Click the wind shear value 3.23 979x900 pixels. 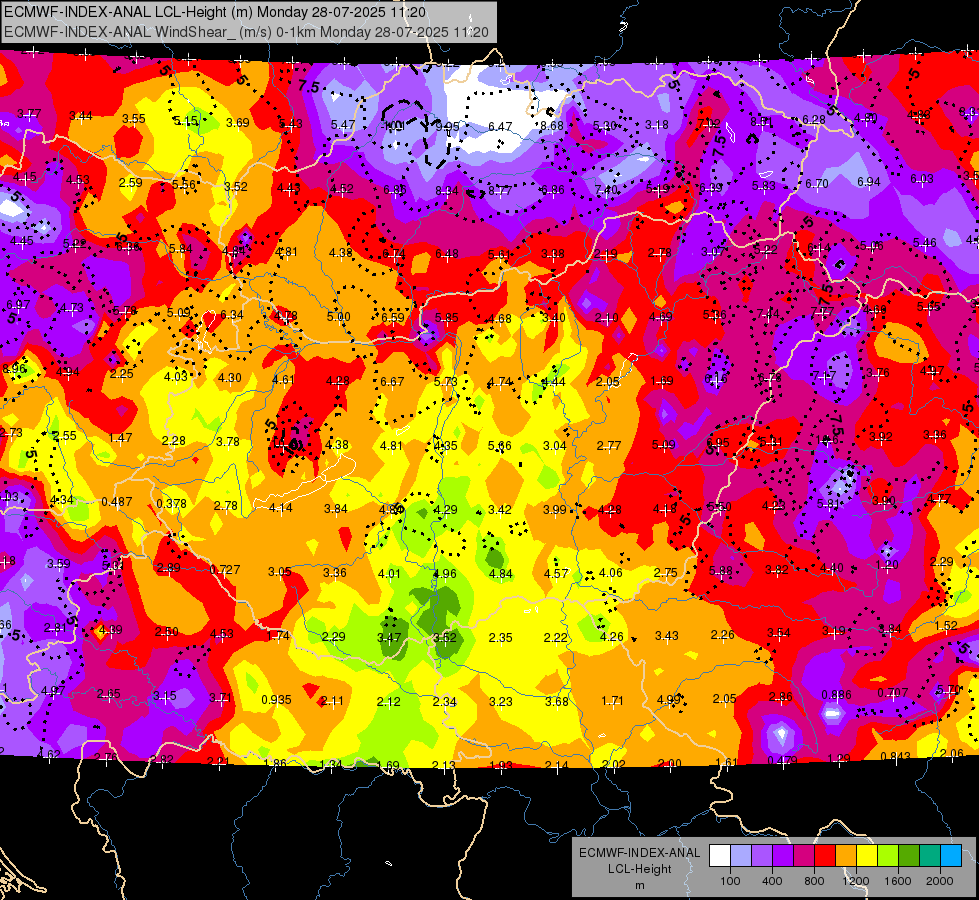[501, 702]
